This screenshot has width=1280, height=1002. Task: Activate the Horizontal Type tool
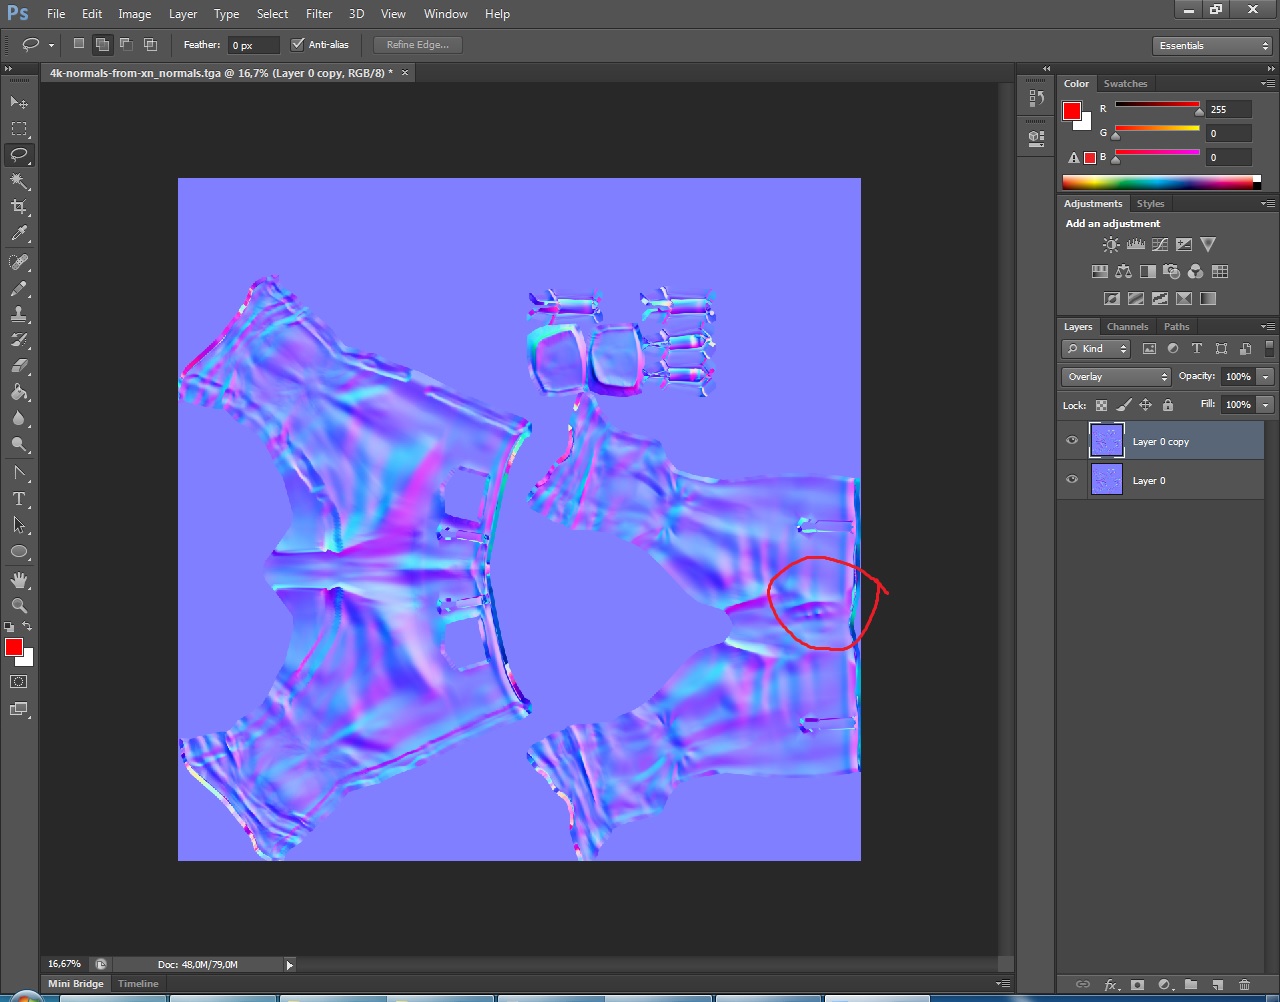click(19, 499)
